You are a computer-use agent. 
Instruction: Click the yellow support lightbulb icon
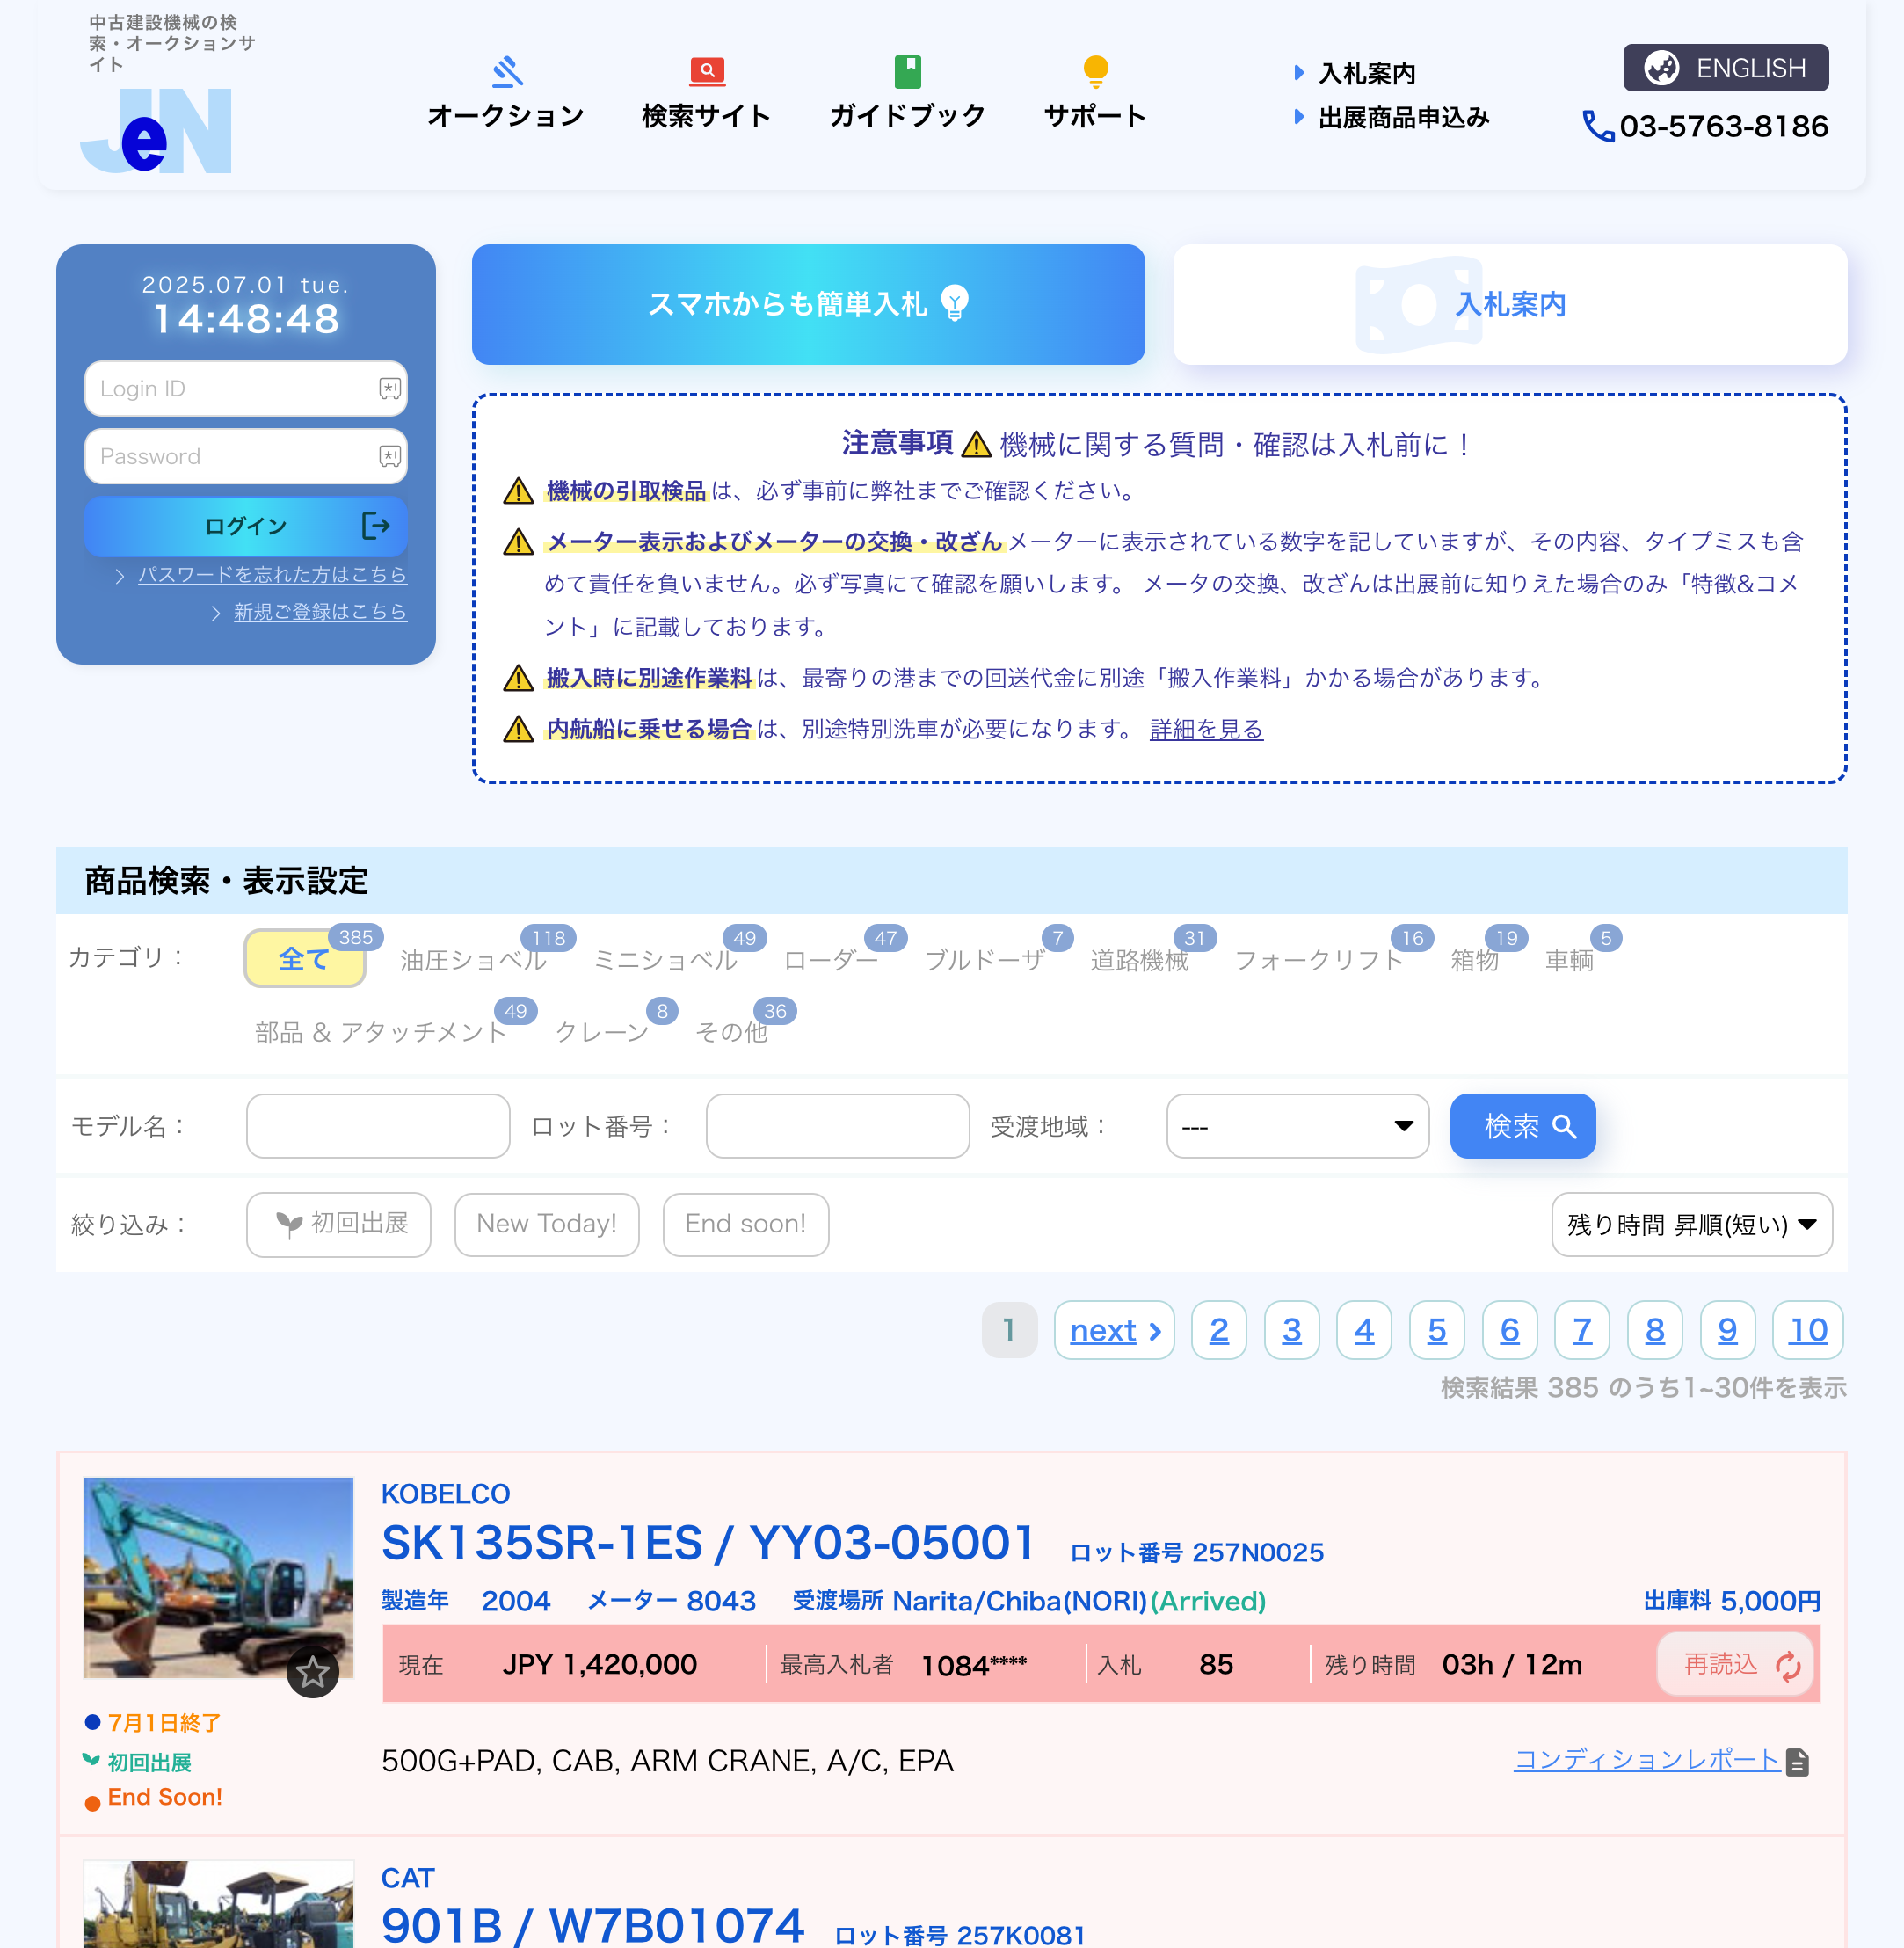[x=1095, y=72]
